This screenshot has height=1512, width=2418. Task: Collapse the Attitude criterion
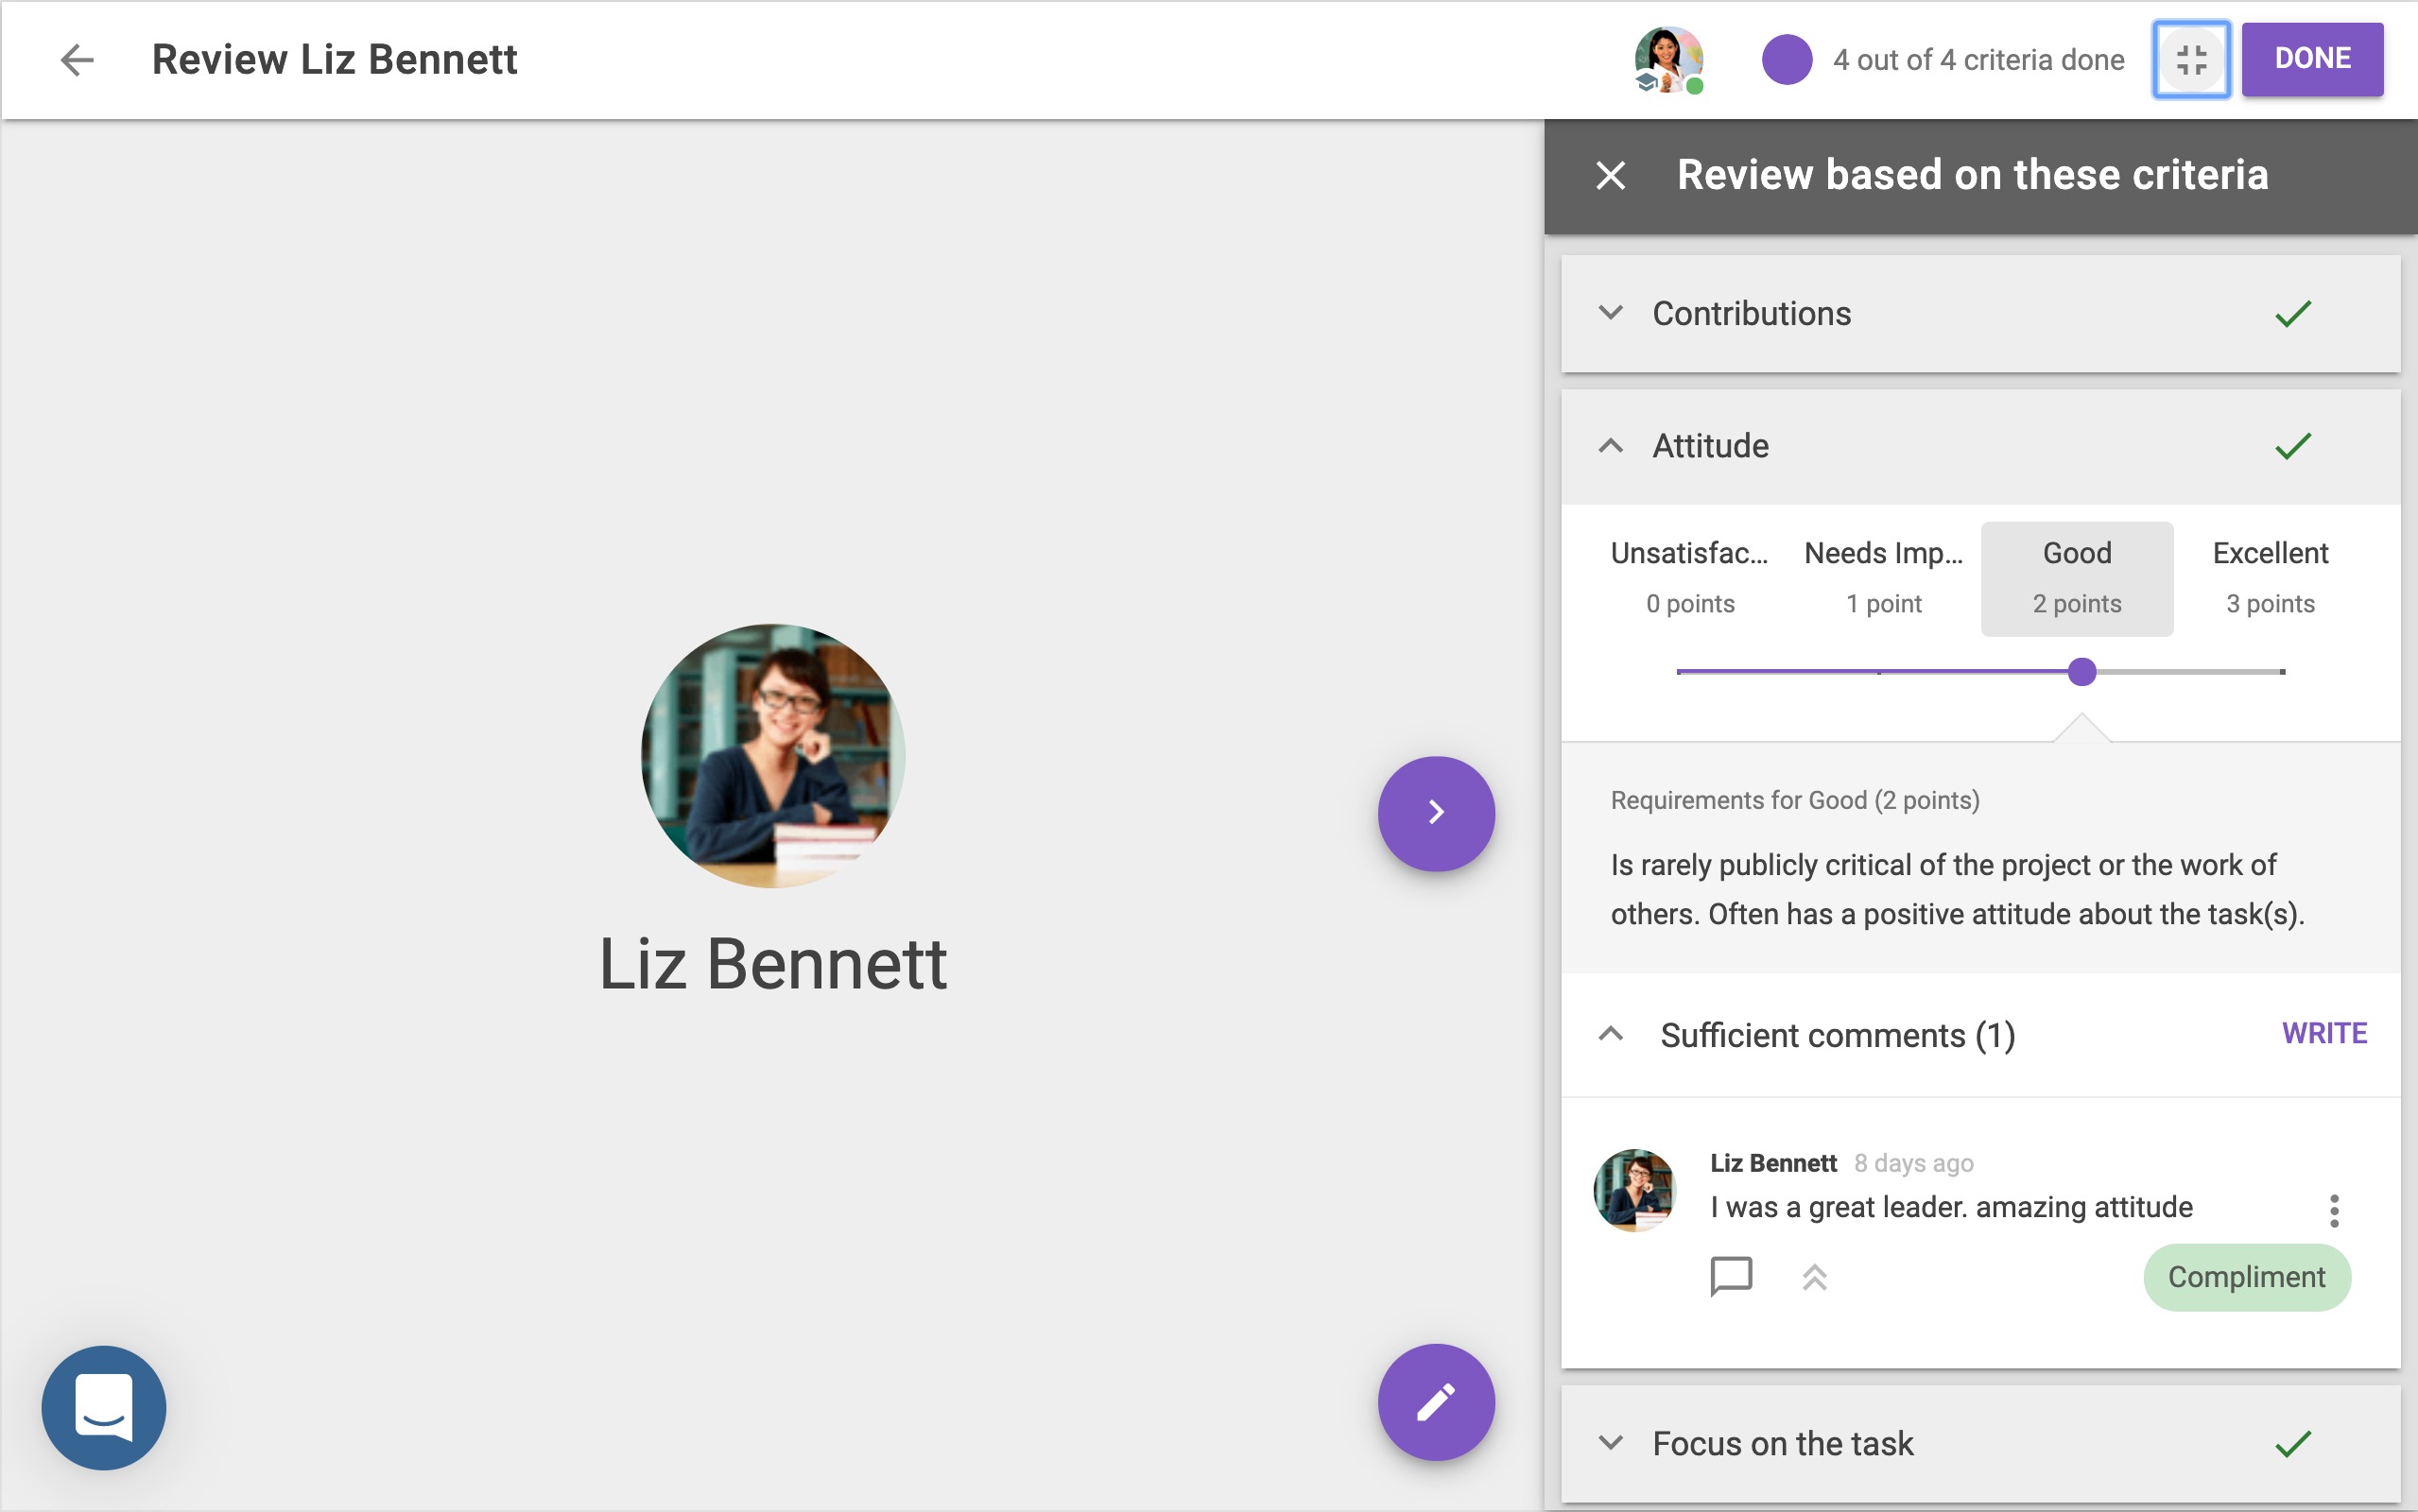1609,446
